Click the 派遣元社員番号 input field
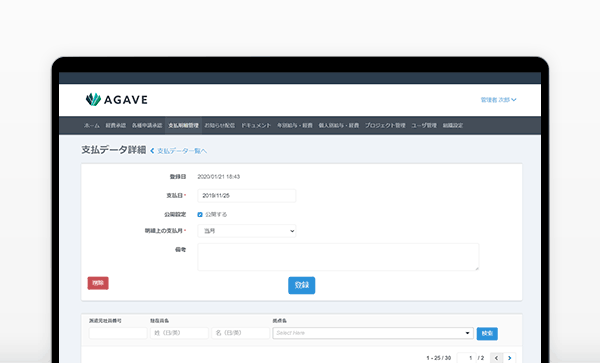The image size is (600, 363). coord(118,333)
